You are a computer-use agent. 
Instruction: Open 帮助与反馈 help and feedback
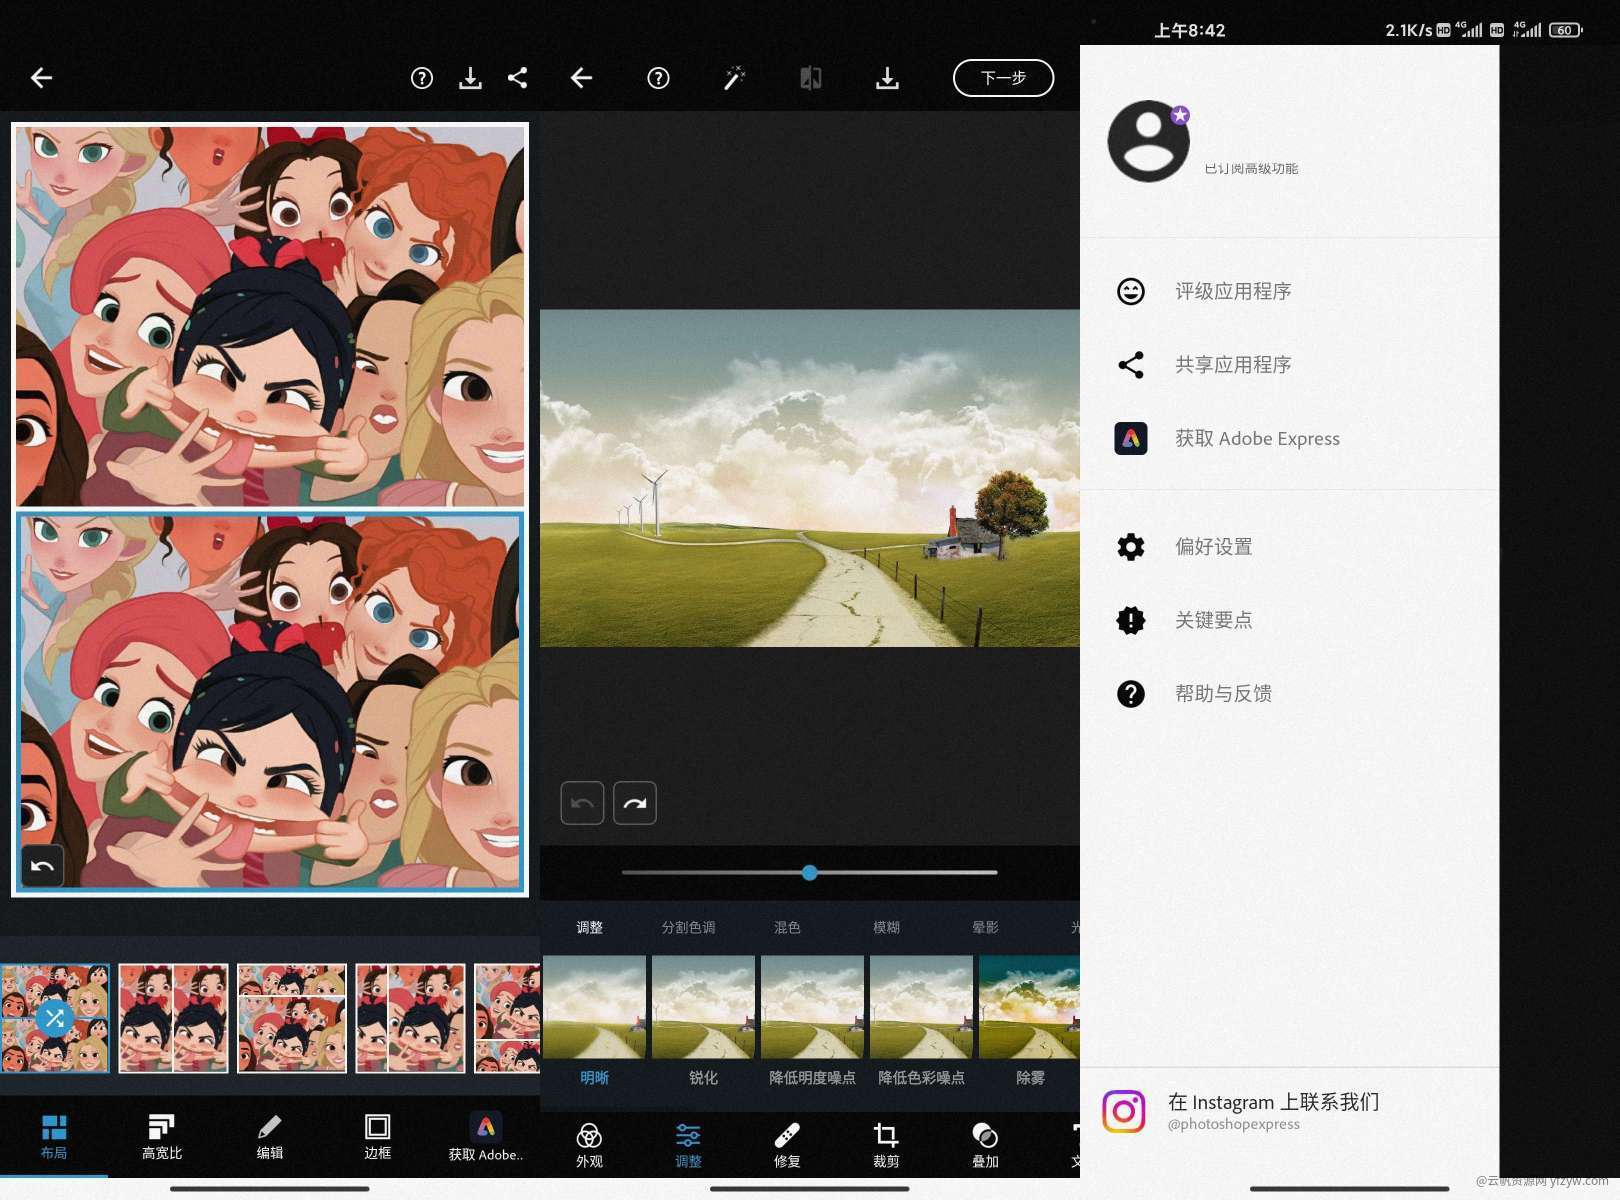(x=1290, y=693)
